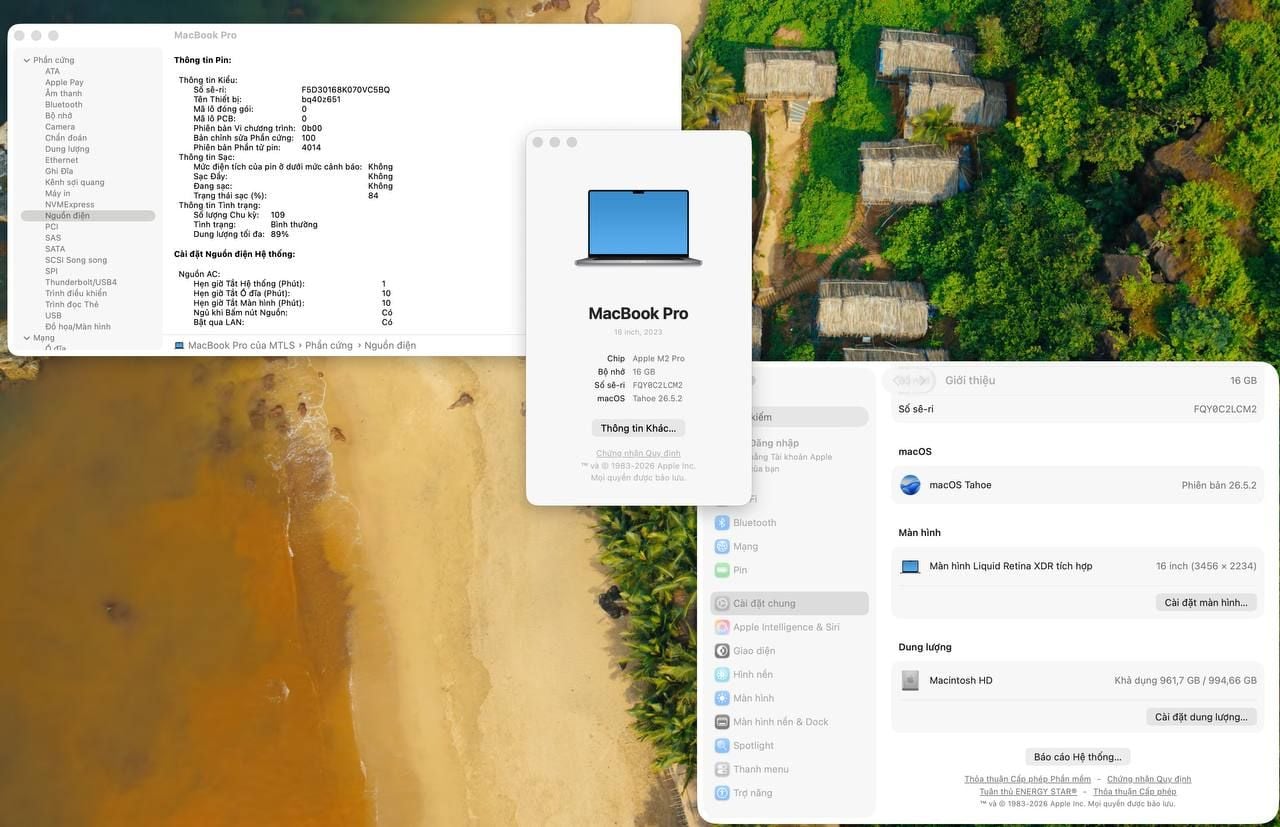
Task: Click the Trợ năng accessibility icon
Action: (722, 793)
